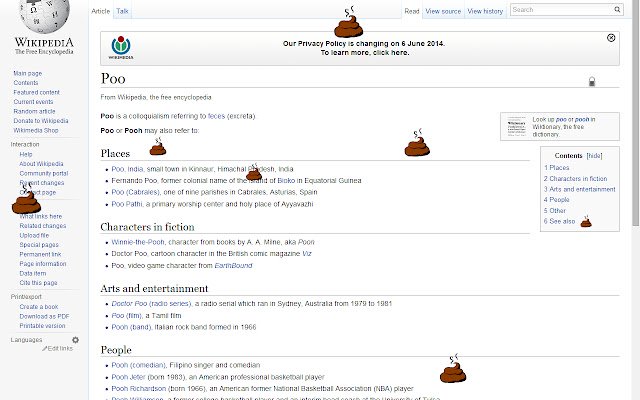
Task: Go to Community portal
Action: click(44, 173)
